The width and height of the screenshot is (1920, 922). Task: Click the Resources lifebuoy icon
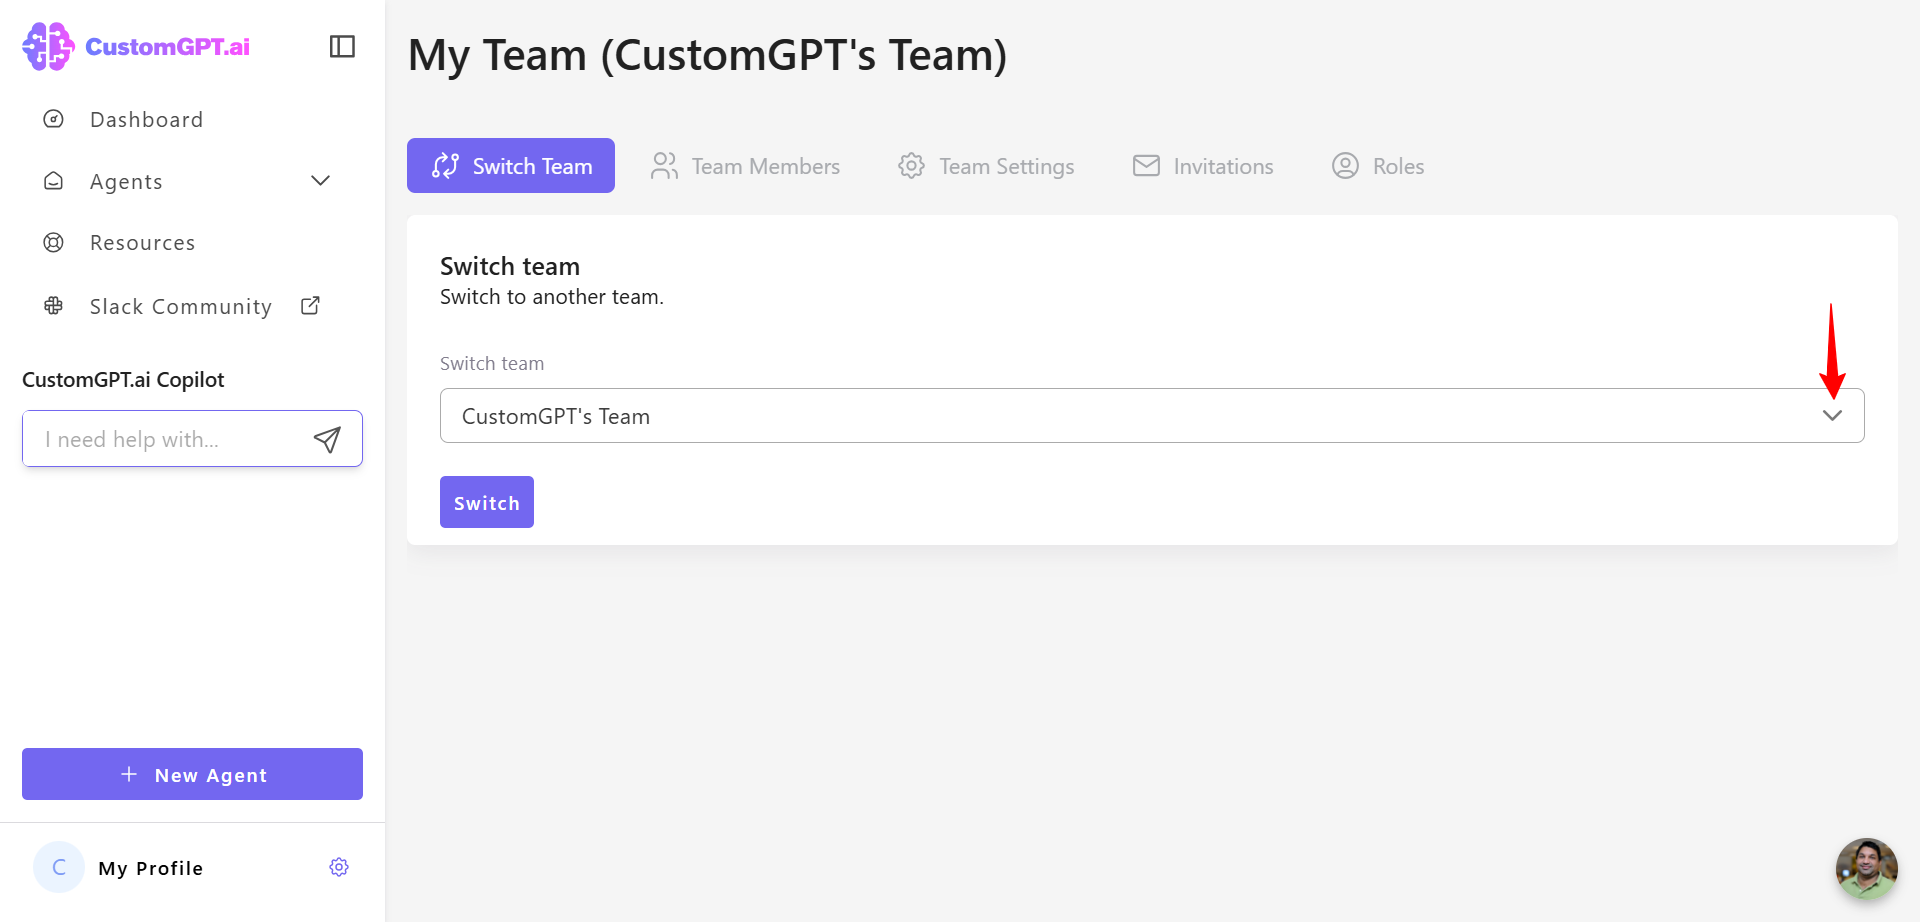click(54, 242)
